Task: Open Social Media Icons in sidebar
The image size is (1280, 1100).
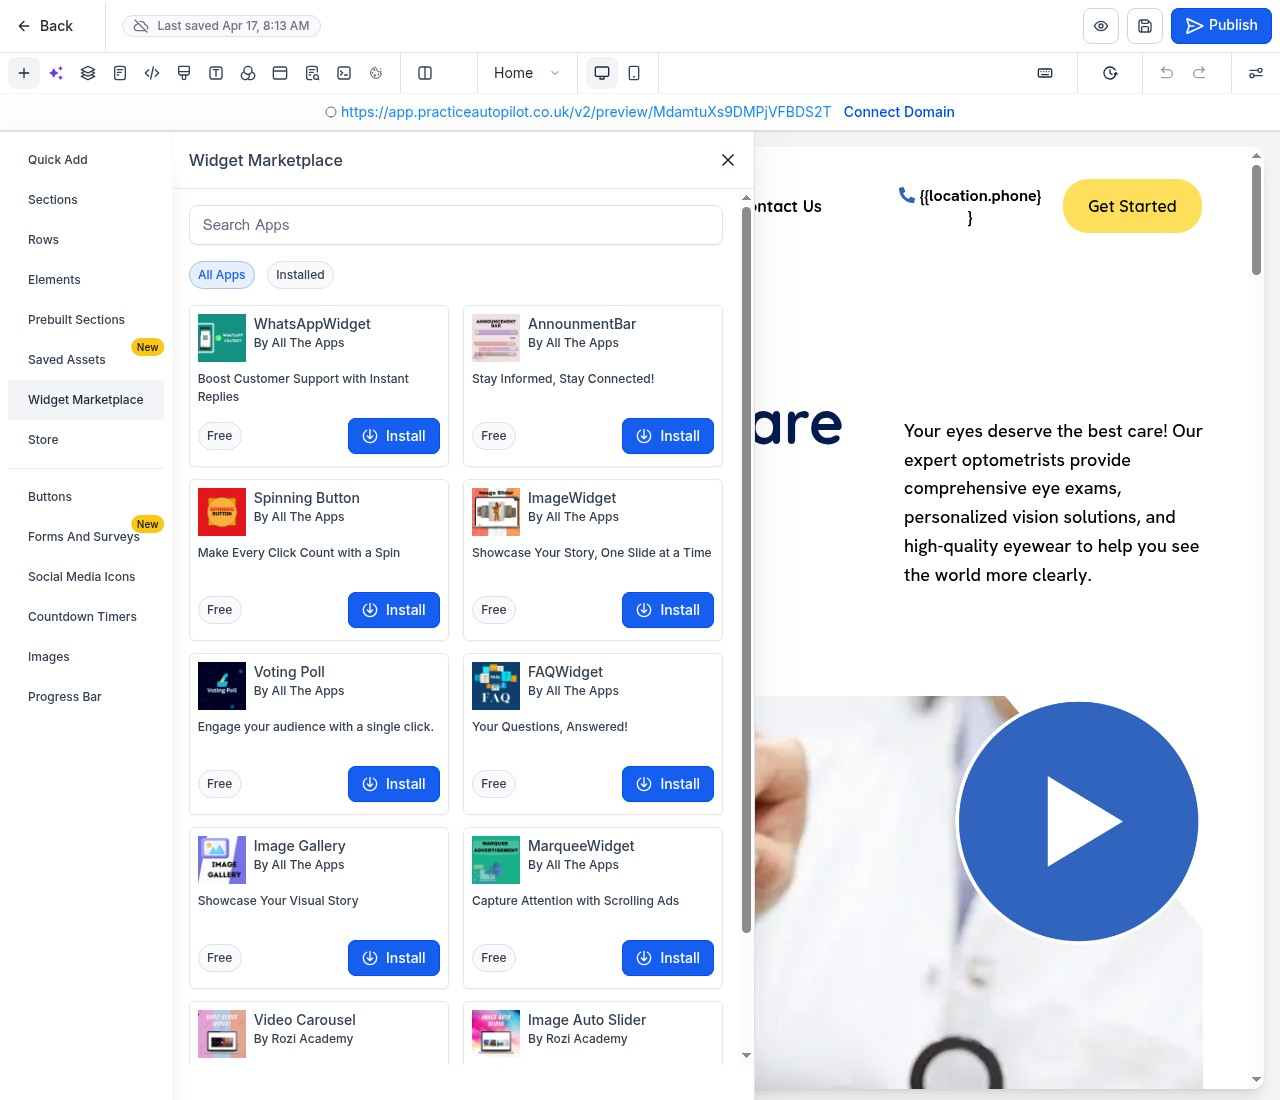Action: pyautogui.click(x=86, y=577)
